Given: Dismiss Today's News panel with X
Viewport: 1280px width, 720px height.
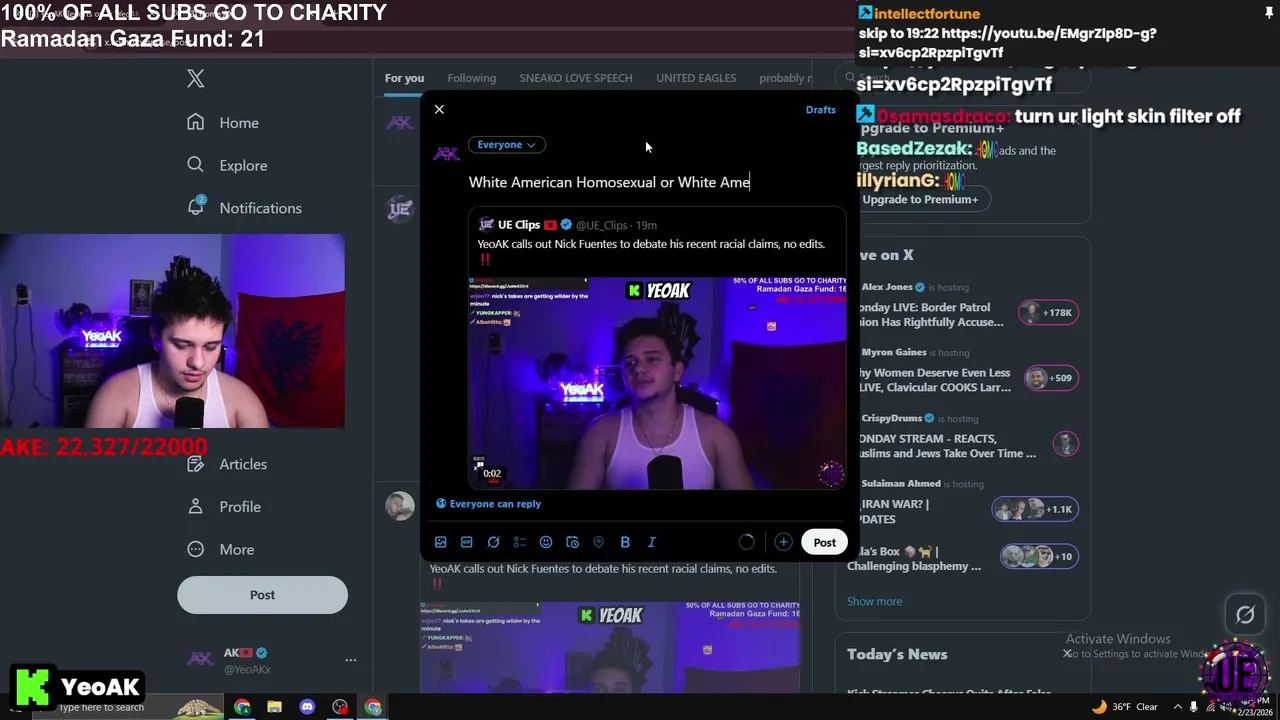Looking at the screenshot, I should tap(1067, 654).
